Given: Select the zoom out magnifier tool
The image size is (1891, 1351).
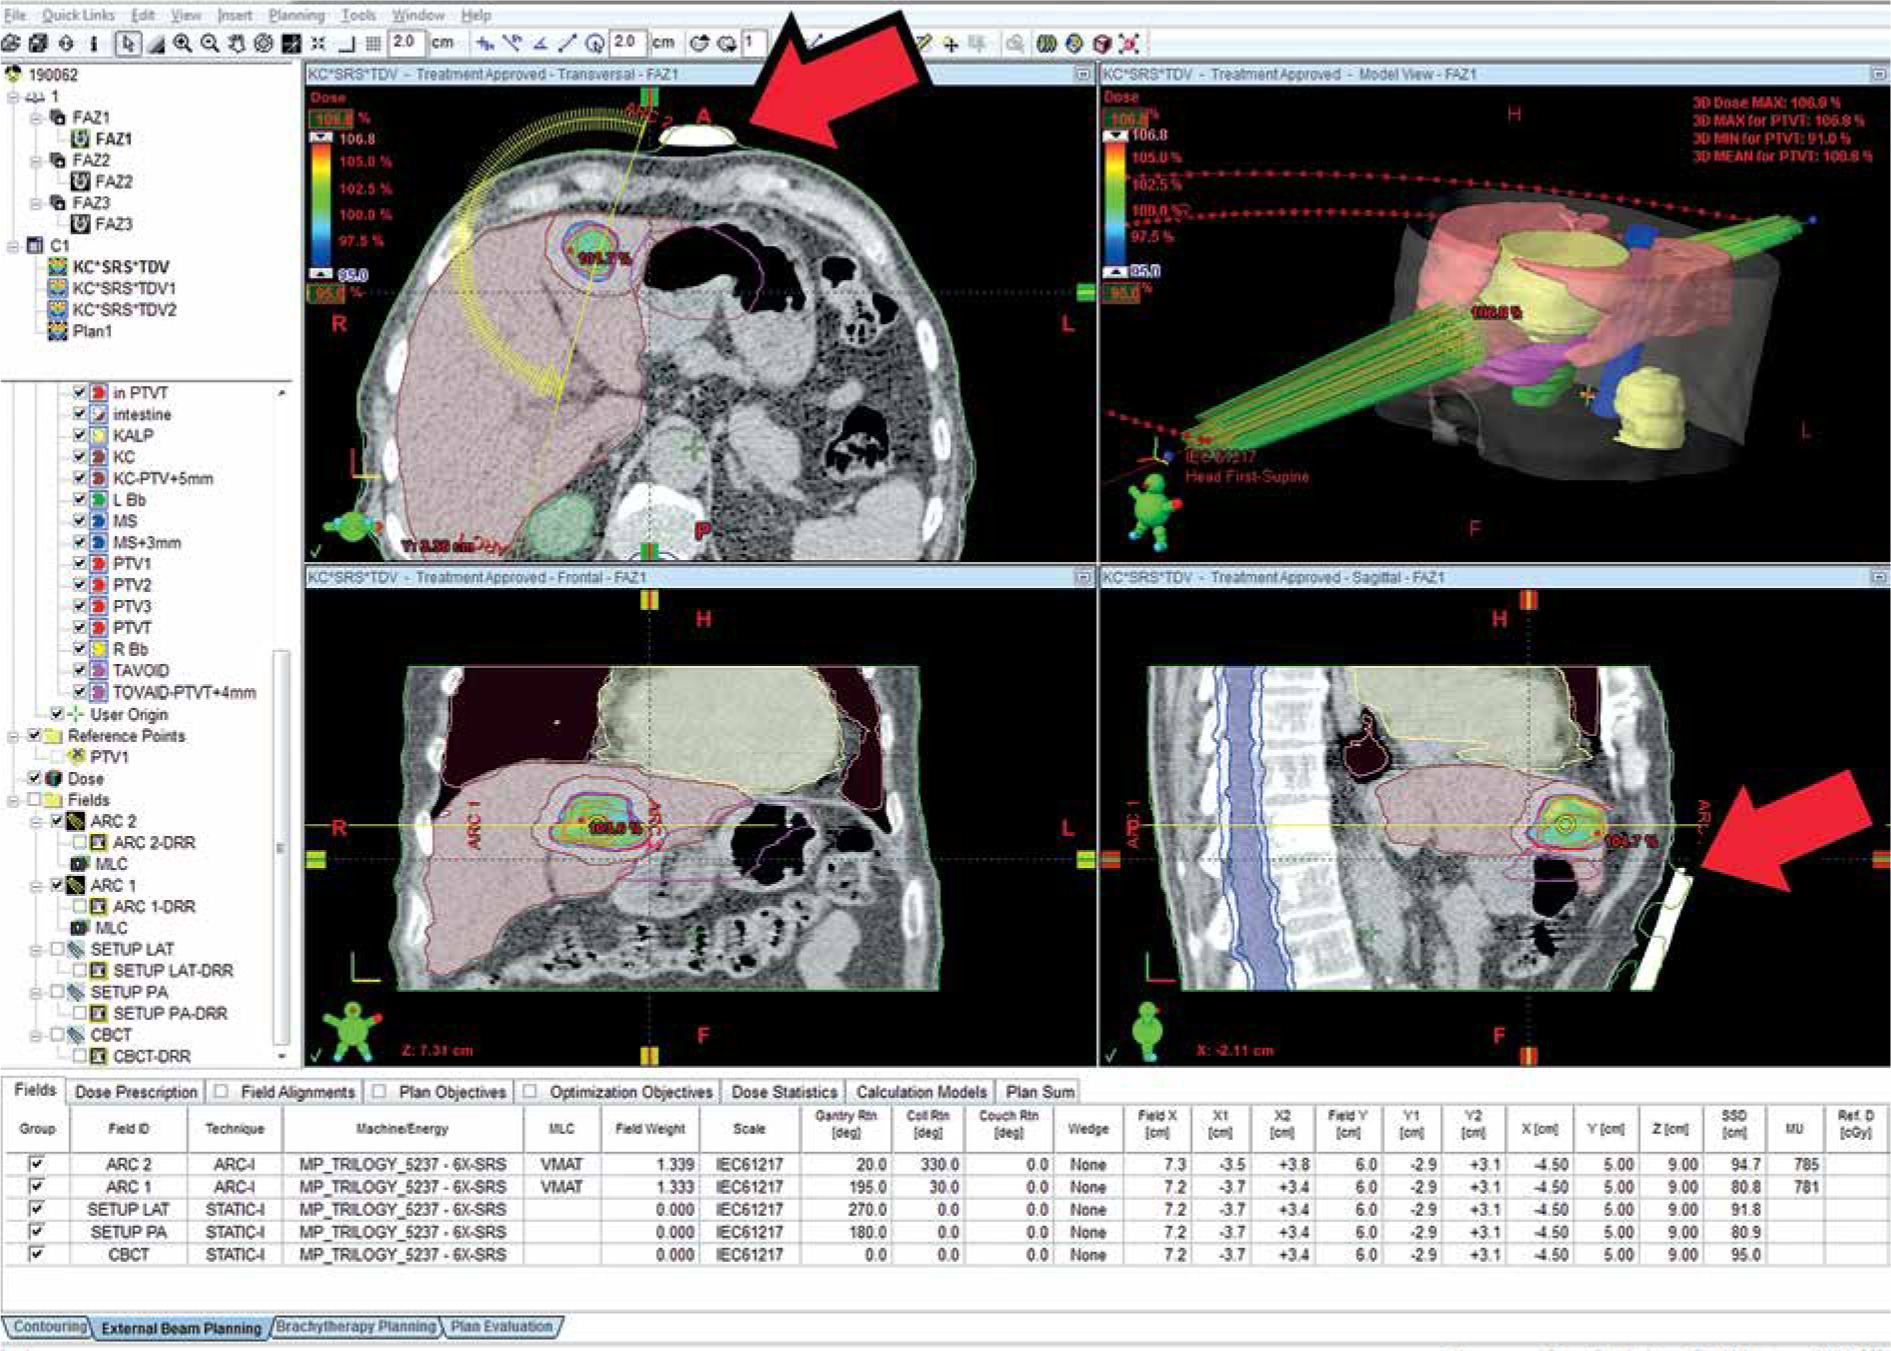Looking at the screenshot, I should coord(209,43).
